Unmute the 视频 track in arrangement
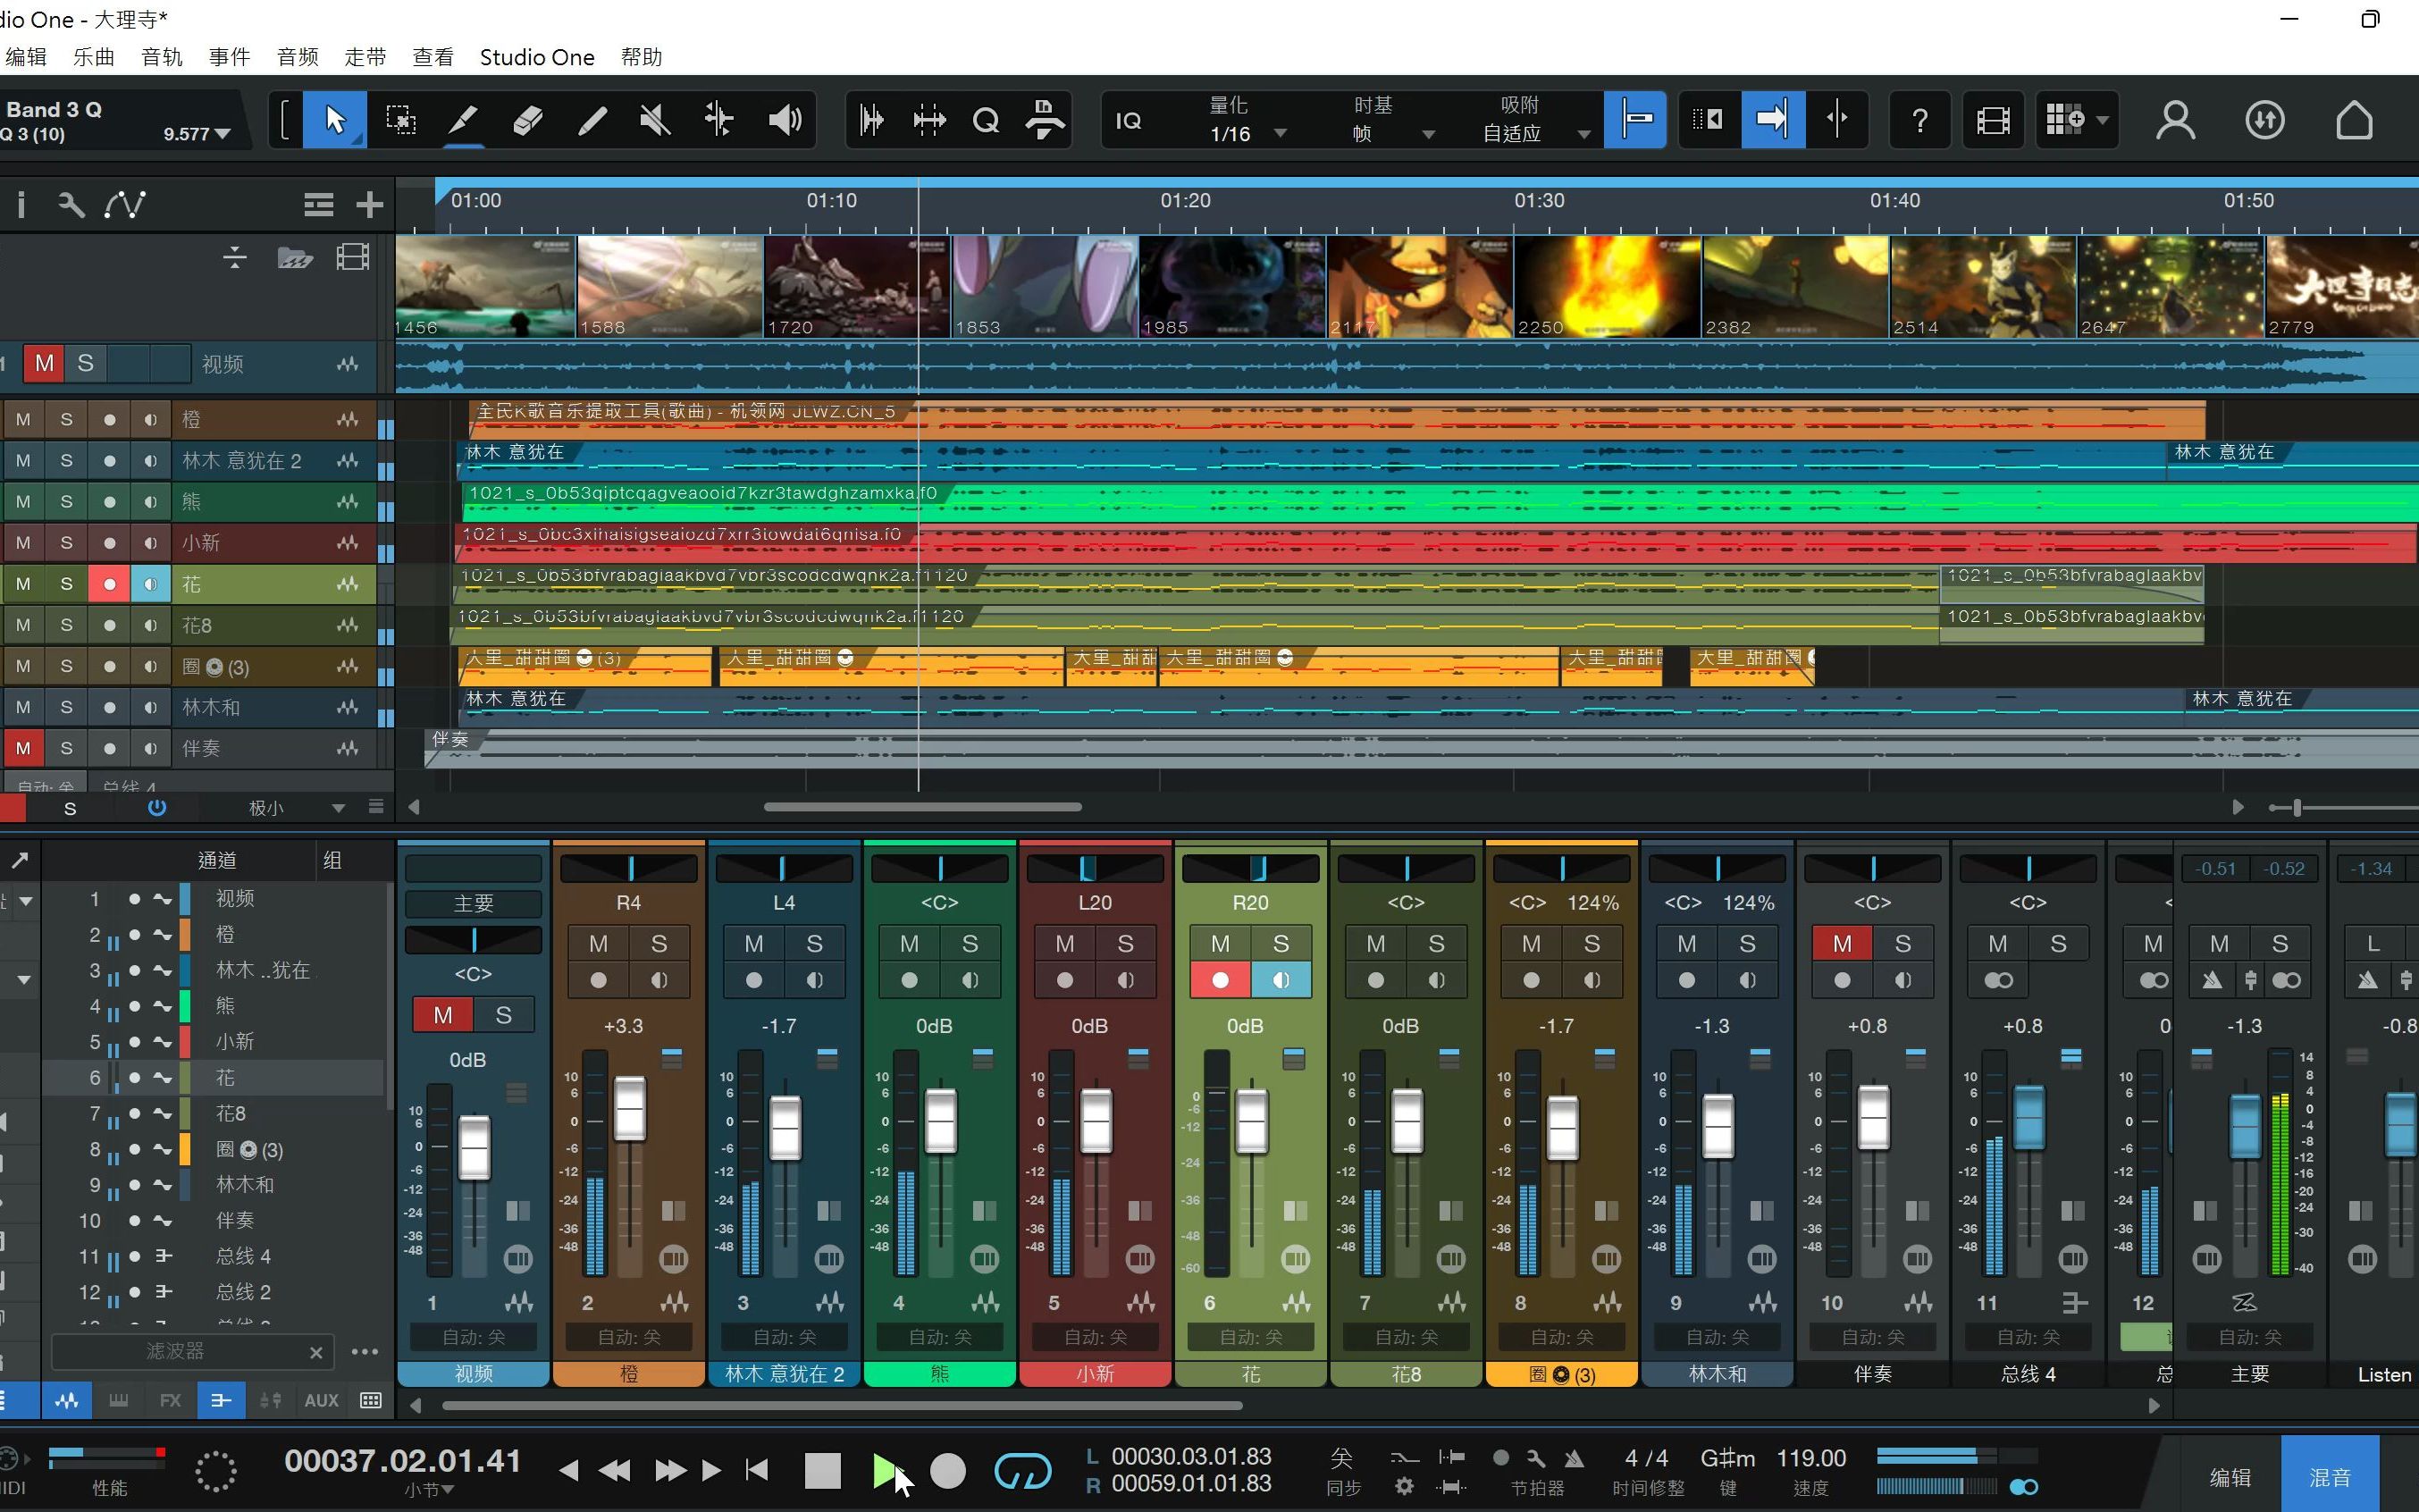Screen dimensions: 2419x1512 [44, 364]
